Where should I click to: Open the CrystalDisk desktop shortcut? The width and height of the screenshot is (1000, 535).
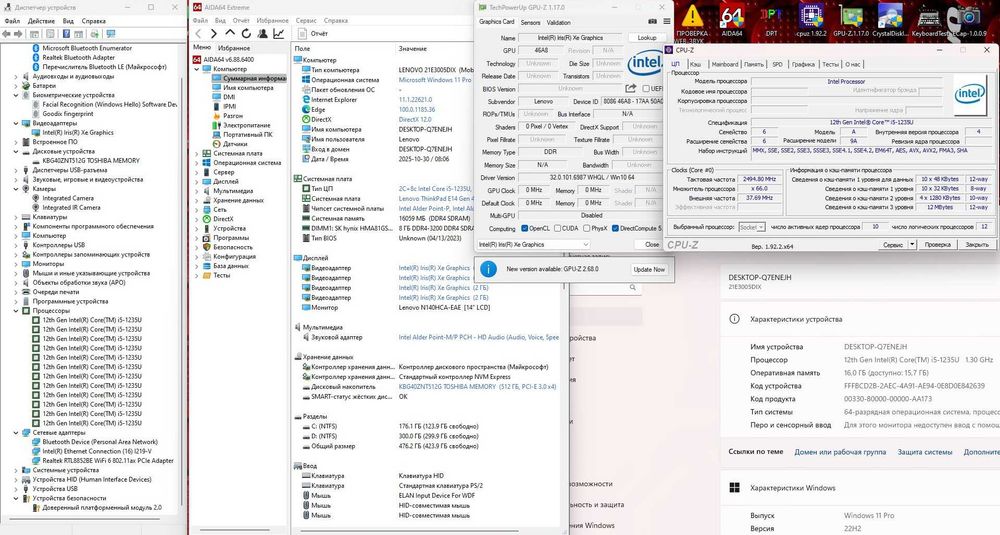click(x=890, y=20)
